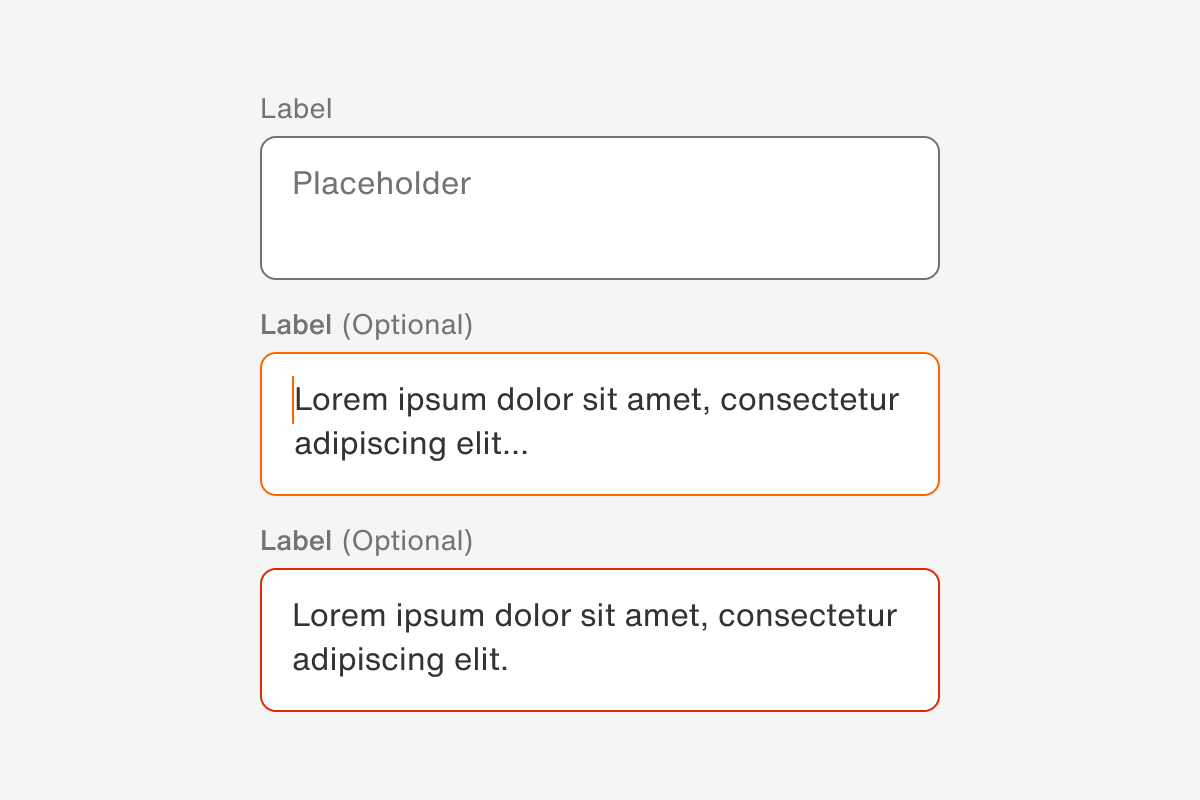Click the Label above the Placeholder field

[296, 109]
